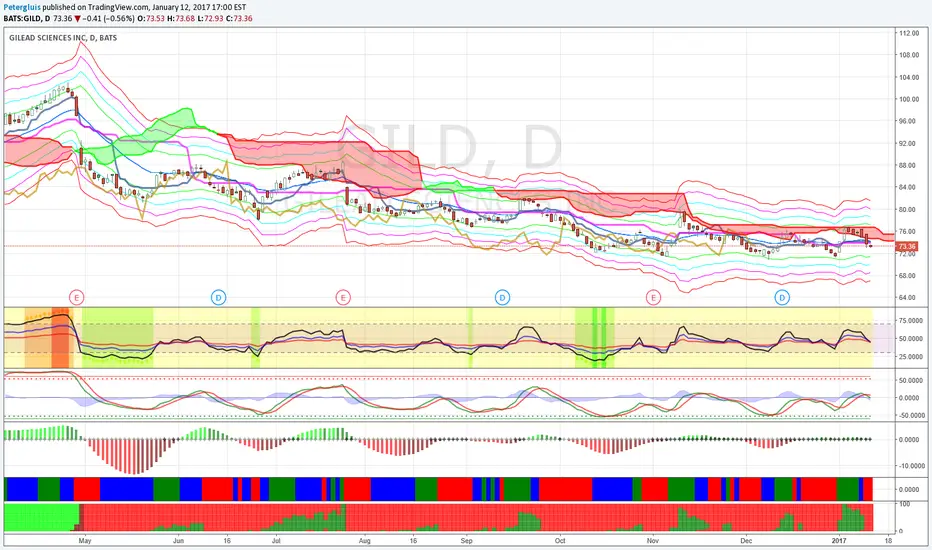This screenshot has height=550, width=932.
Task: Click the close value C:73.36
Action: (239, 18)
